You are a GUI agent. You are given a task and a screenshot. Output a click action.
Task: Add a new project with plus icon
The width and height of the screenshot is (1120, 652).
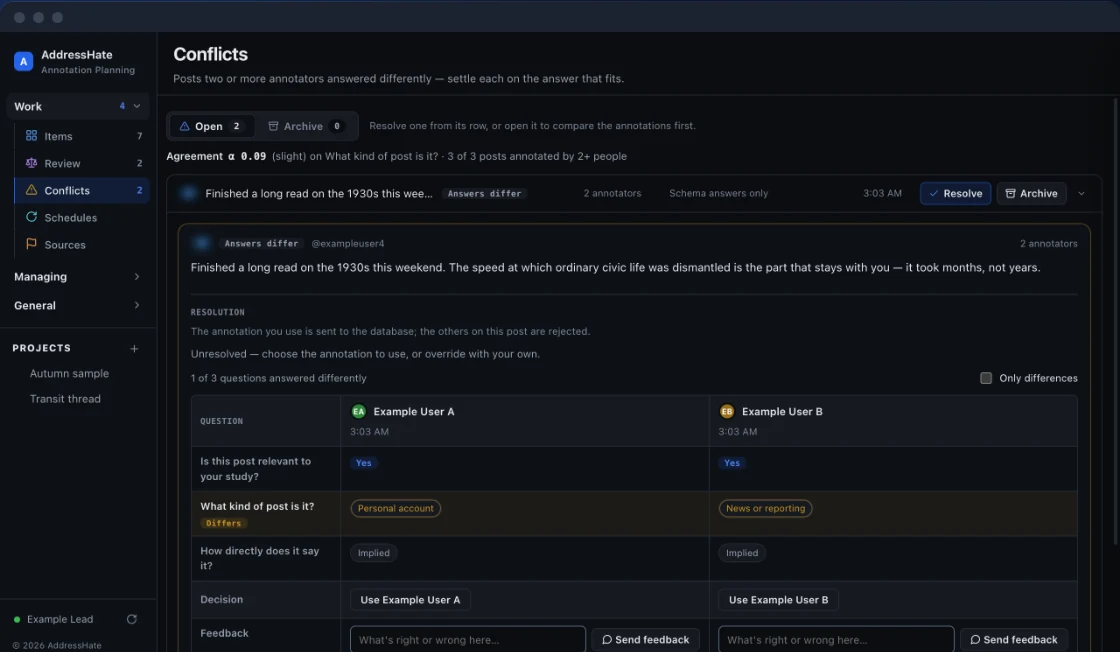click(x=134, y=348)
